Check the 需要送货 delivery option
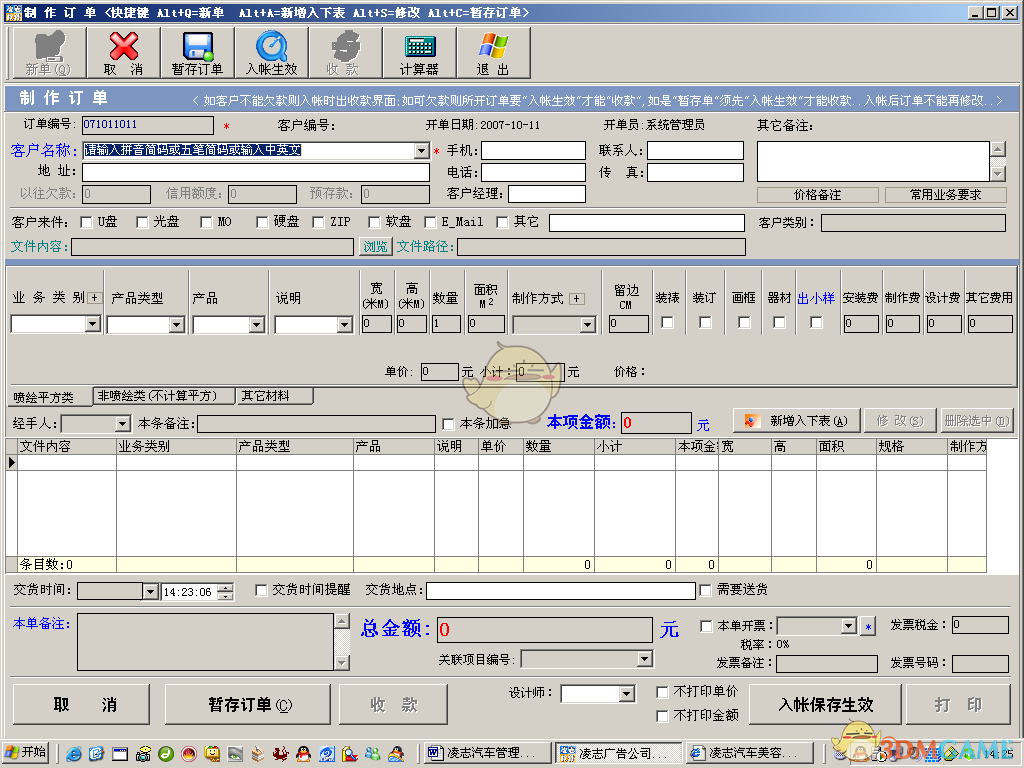Image resolution: width=1024 pixels, height=768 pixels. click(706, 590)
